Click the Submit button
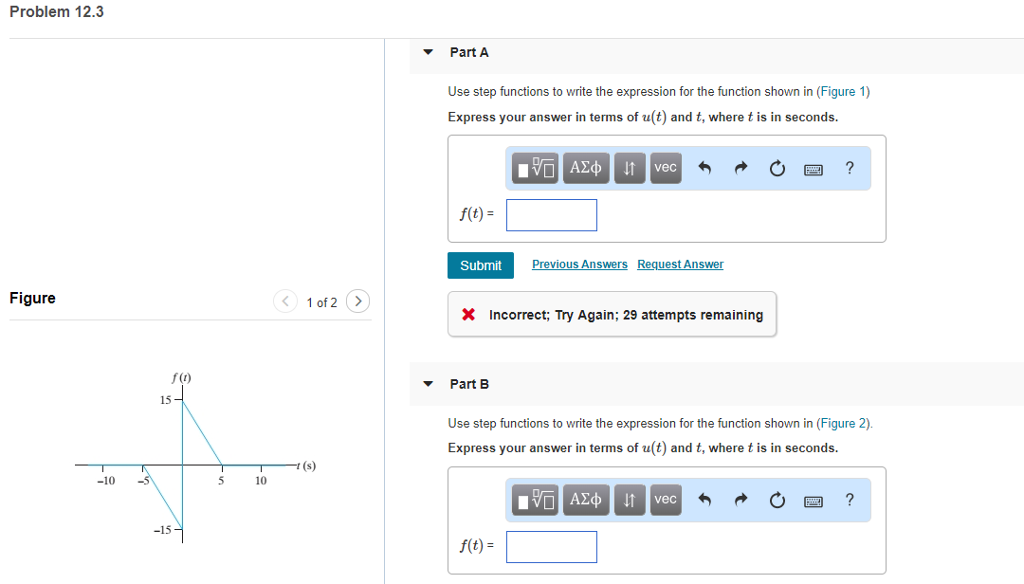This screenshot has height=584, width=1024. pos(481,265)
